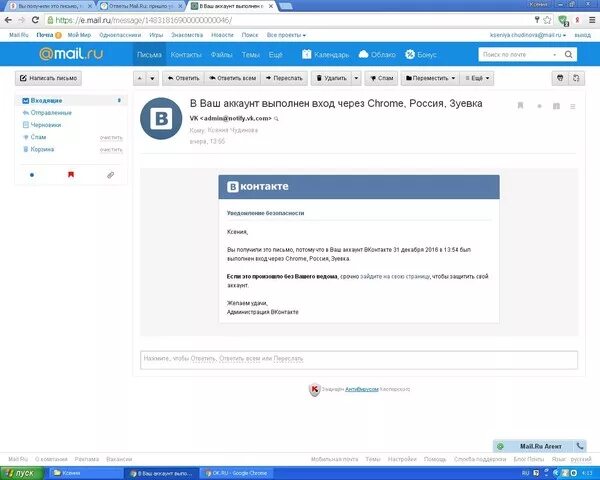Click the phone icon in Mail.Ru Агент bar
Viewport: 600px width, 480px height.
580,446
